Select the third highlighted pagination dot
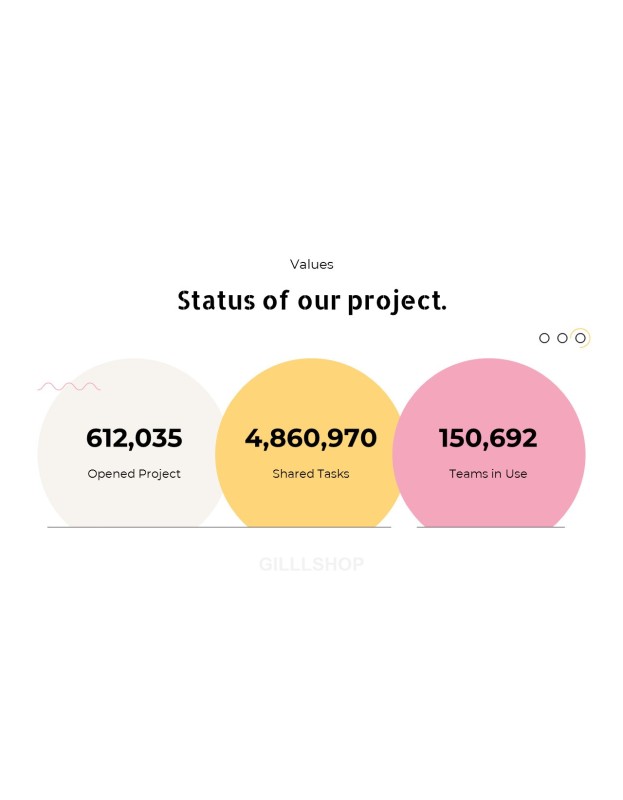 (x=580, y=338)
